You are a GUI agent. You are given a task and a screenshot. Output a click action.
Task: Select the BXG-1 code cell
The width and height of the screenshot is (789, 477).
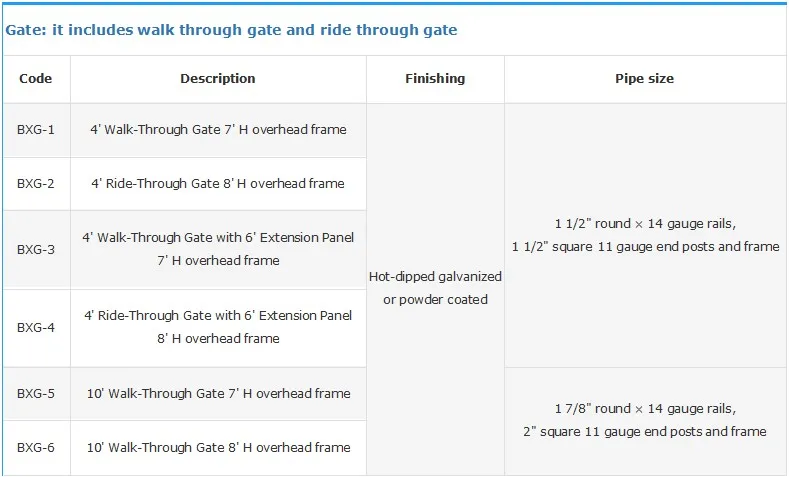click(36, 130)
